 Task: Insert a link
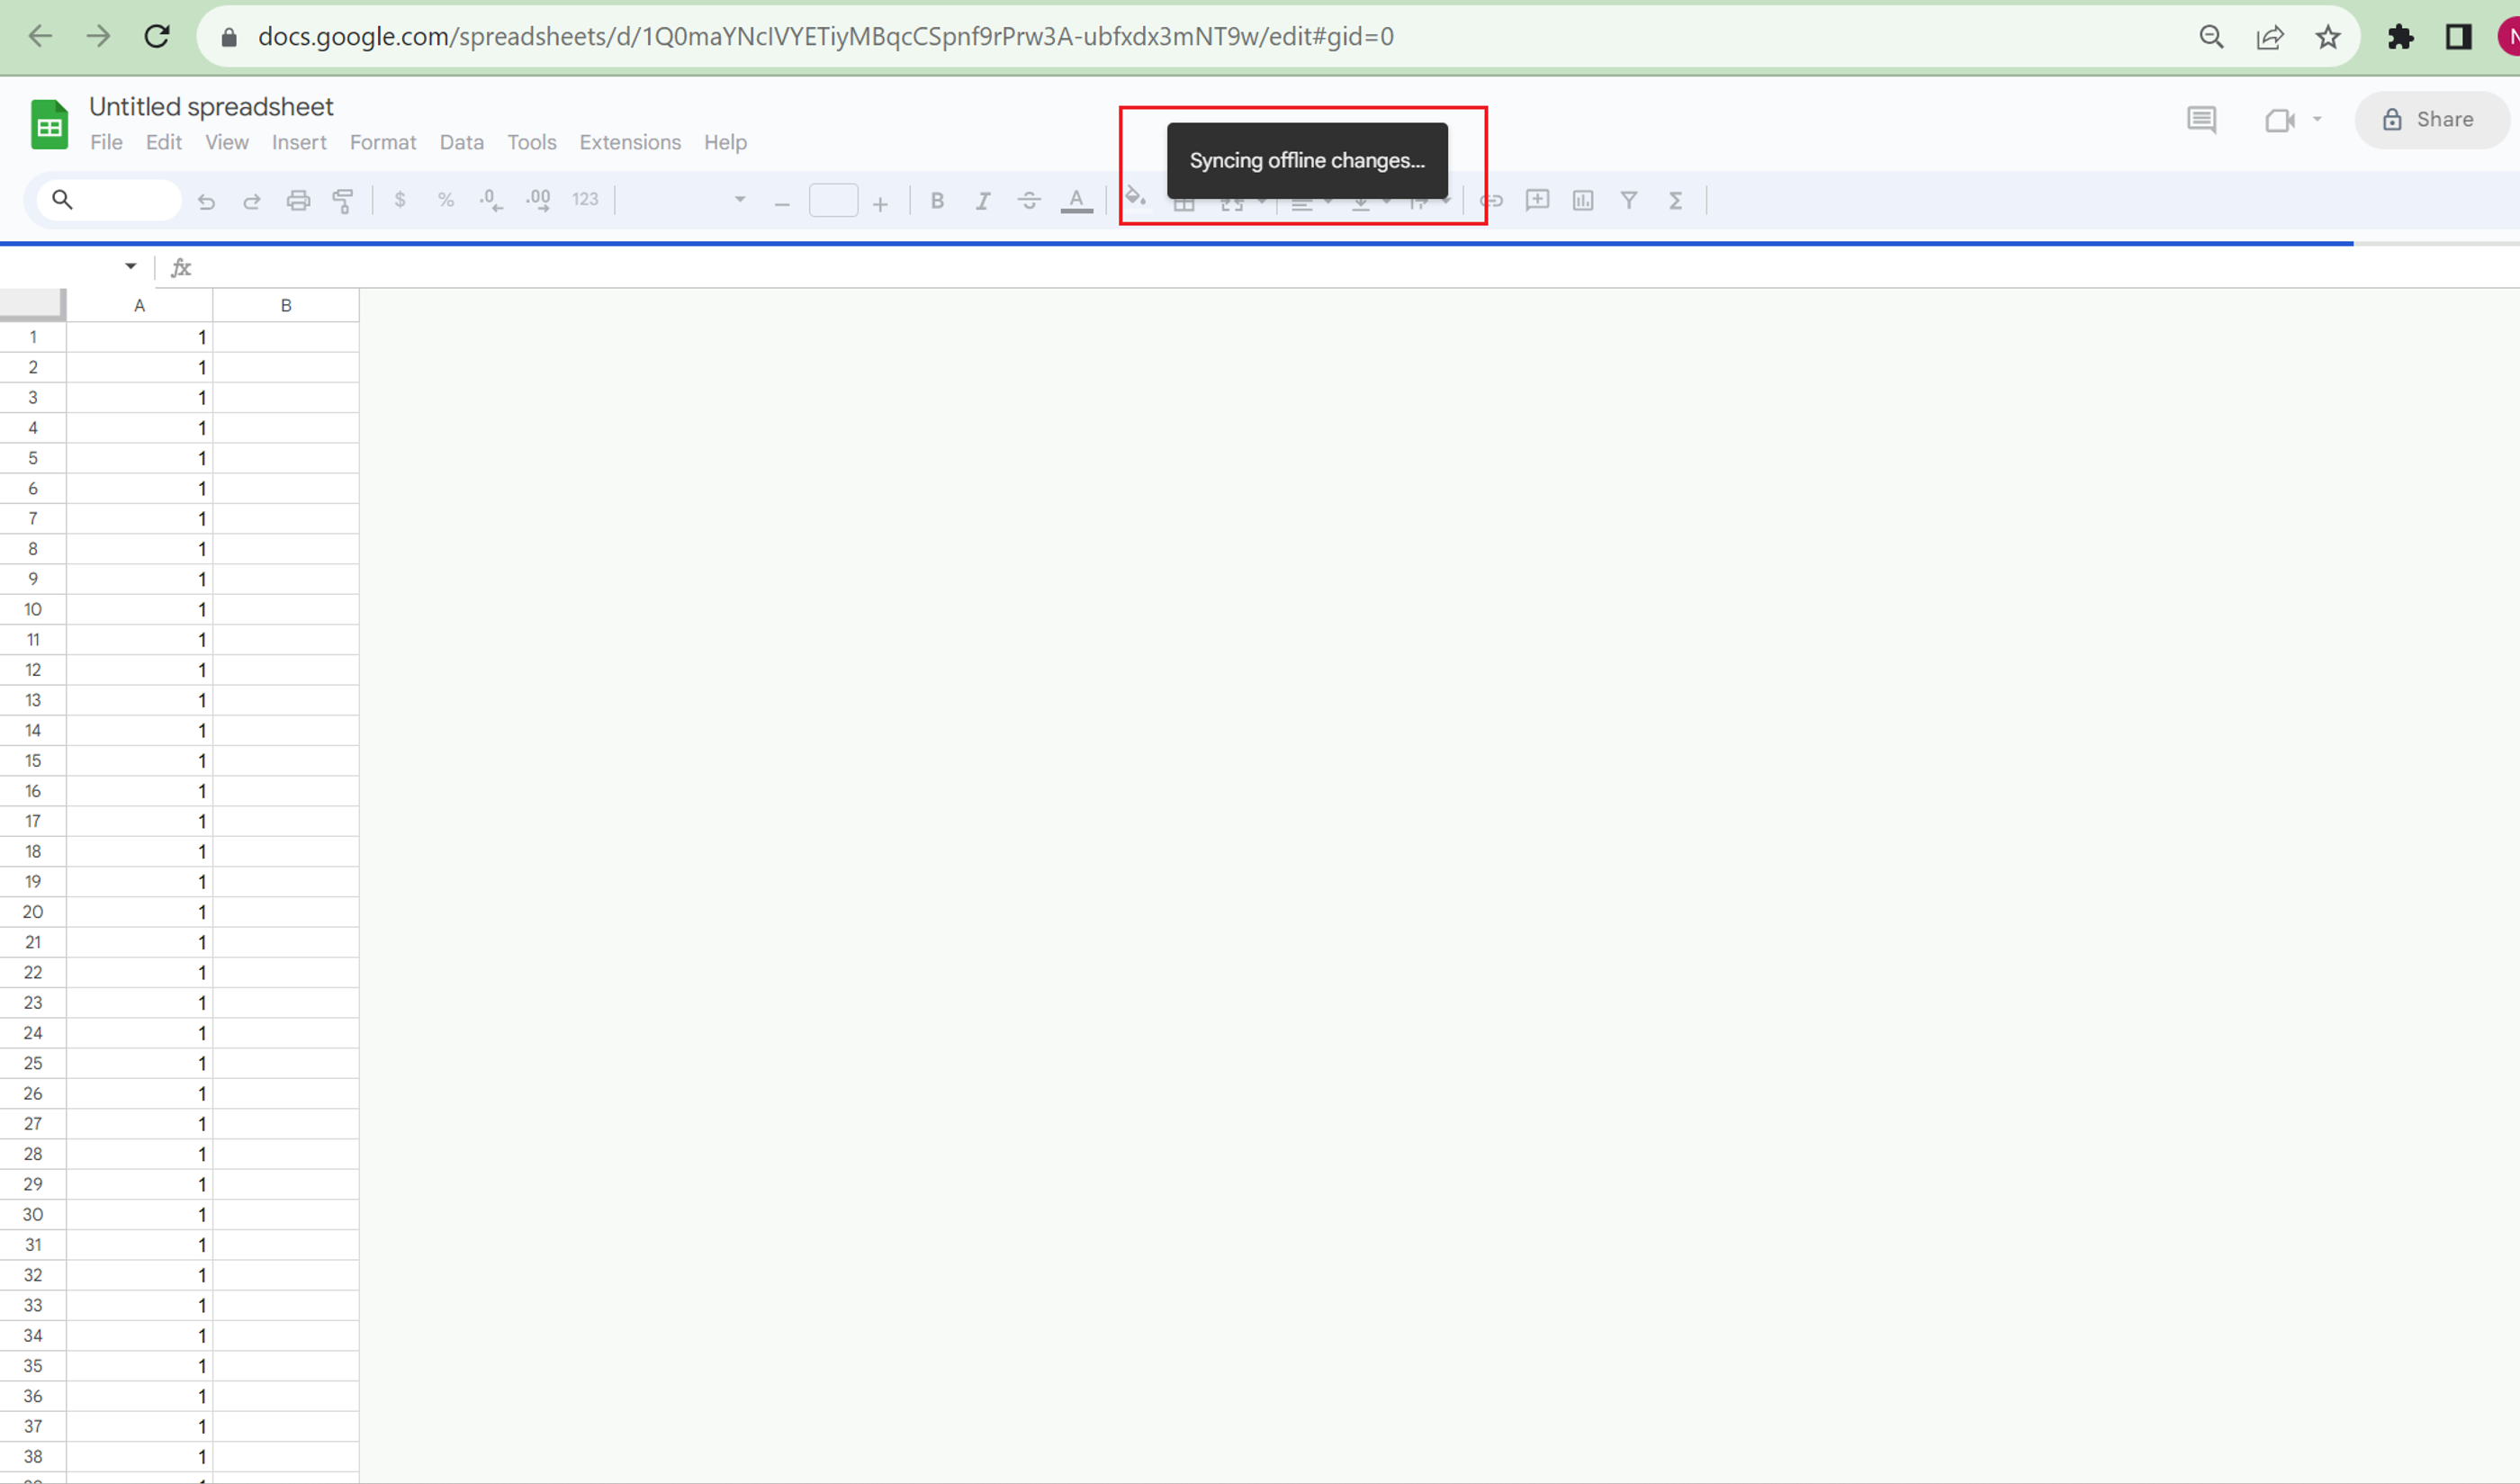coord(1491,201)
